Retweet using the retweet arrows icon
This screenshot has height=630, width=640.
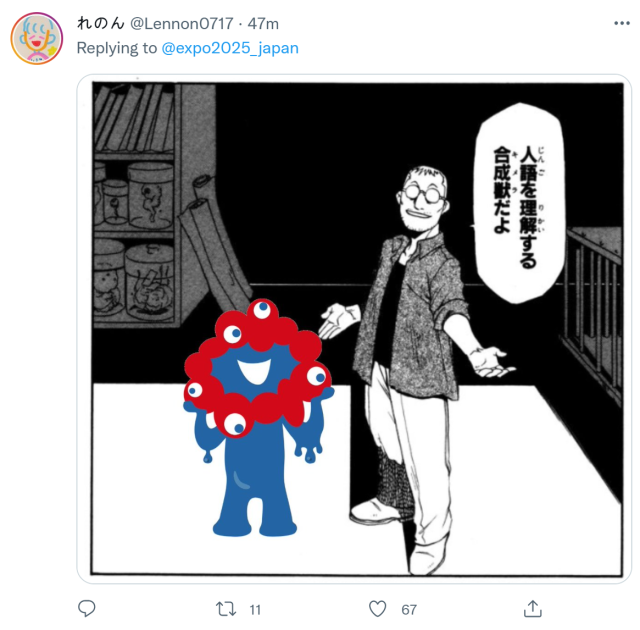[226, 609]
